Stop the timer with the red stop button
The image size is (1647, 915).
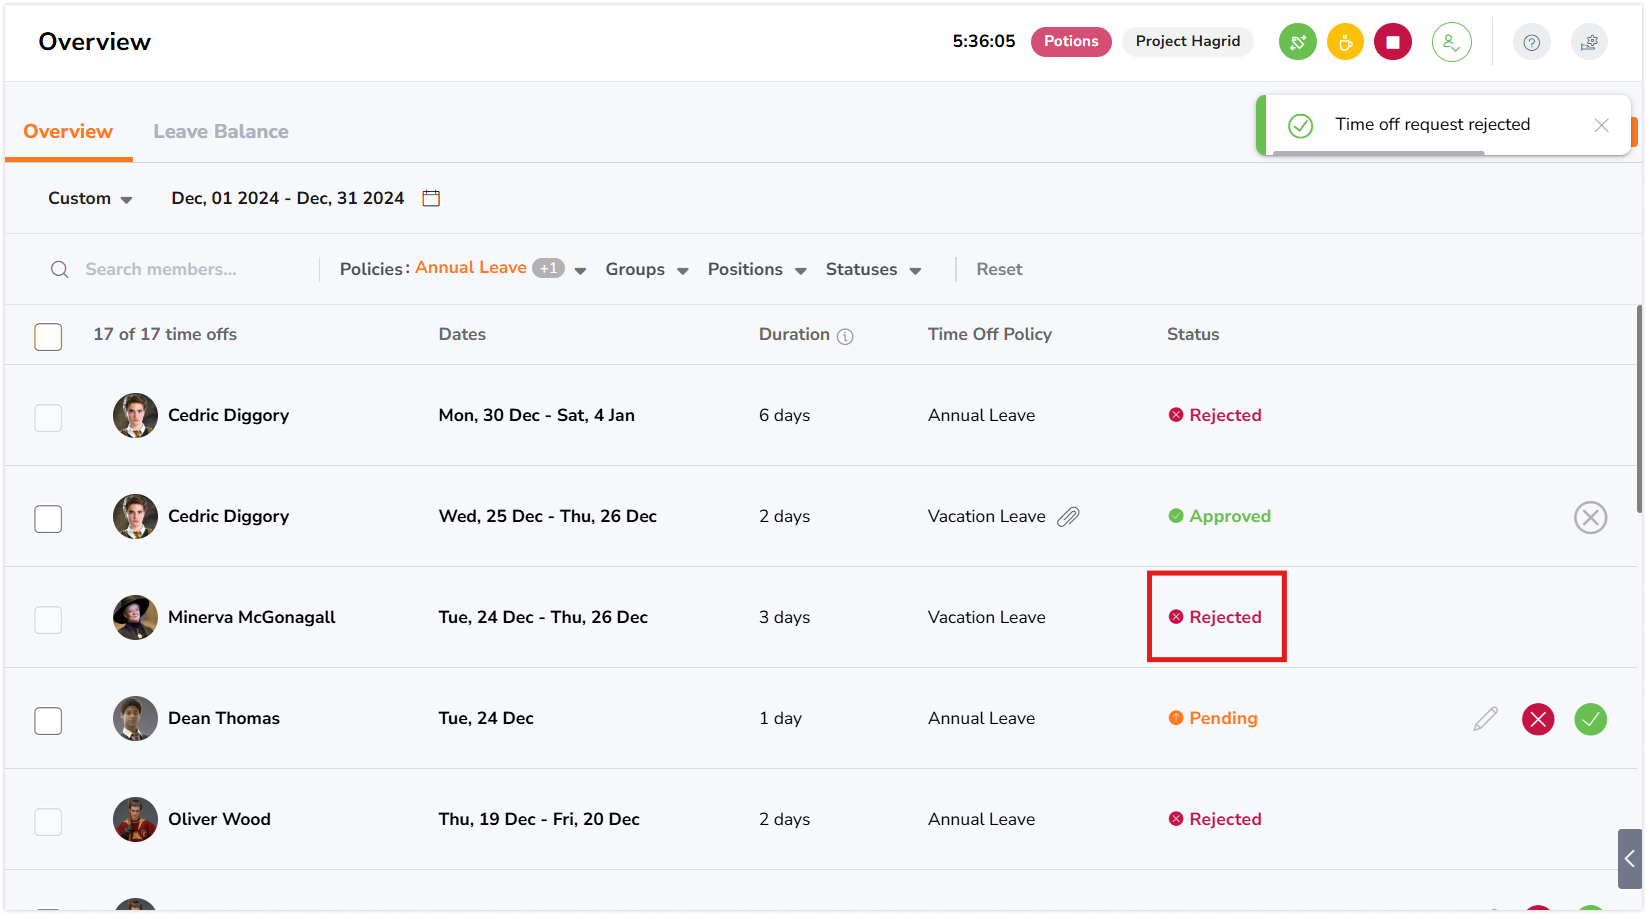point(1392,42)
